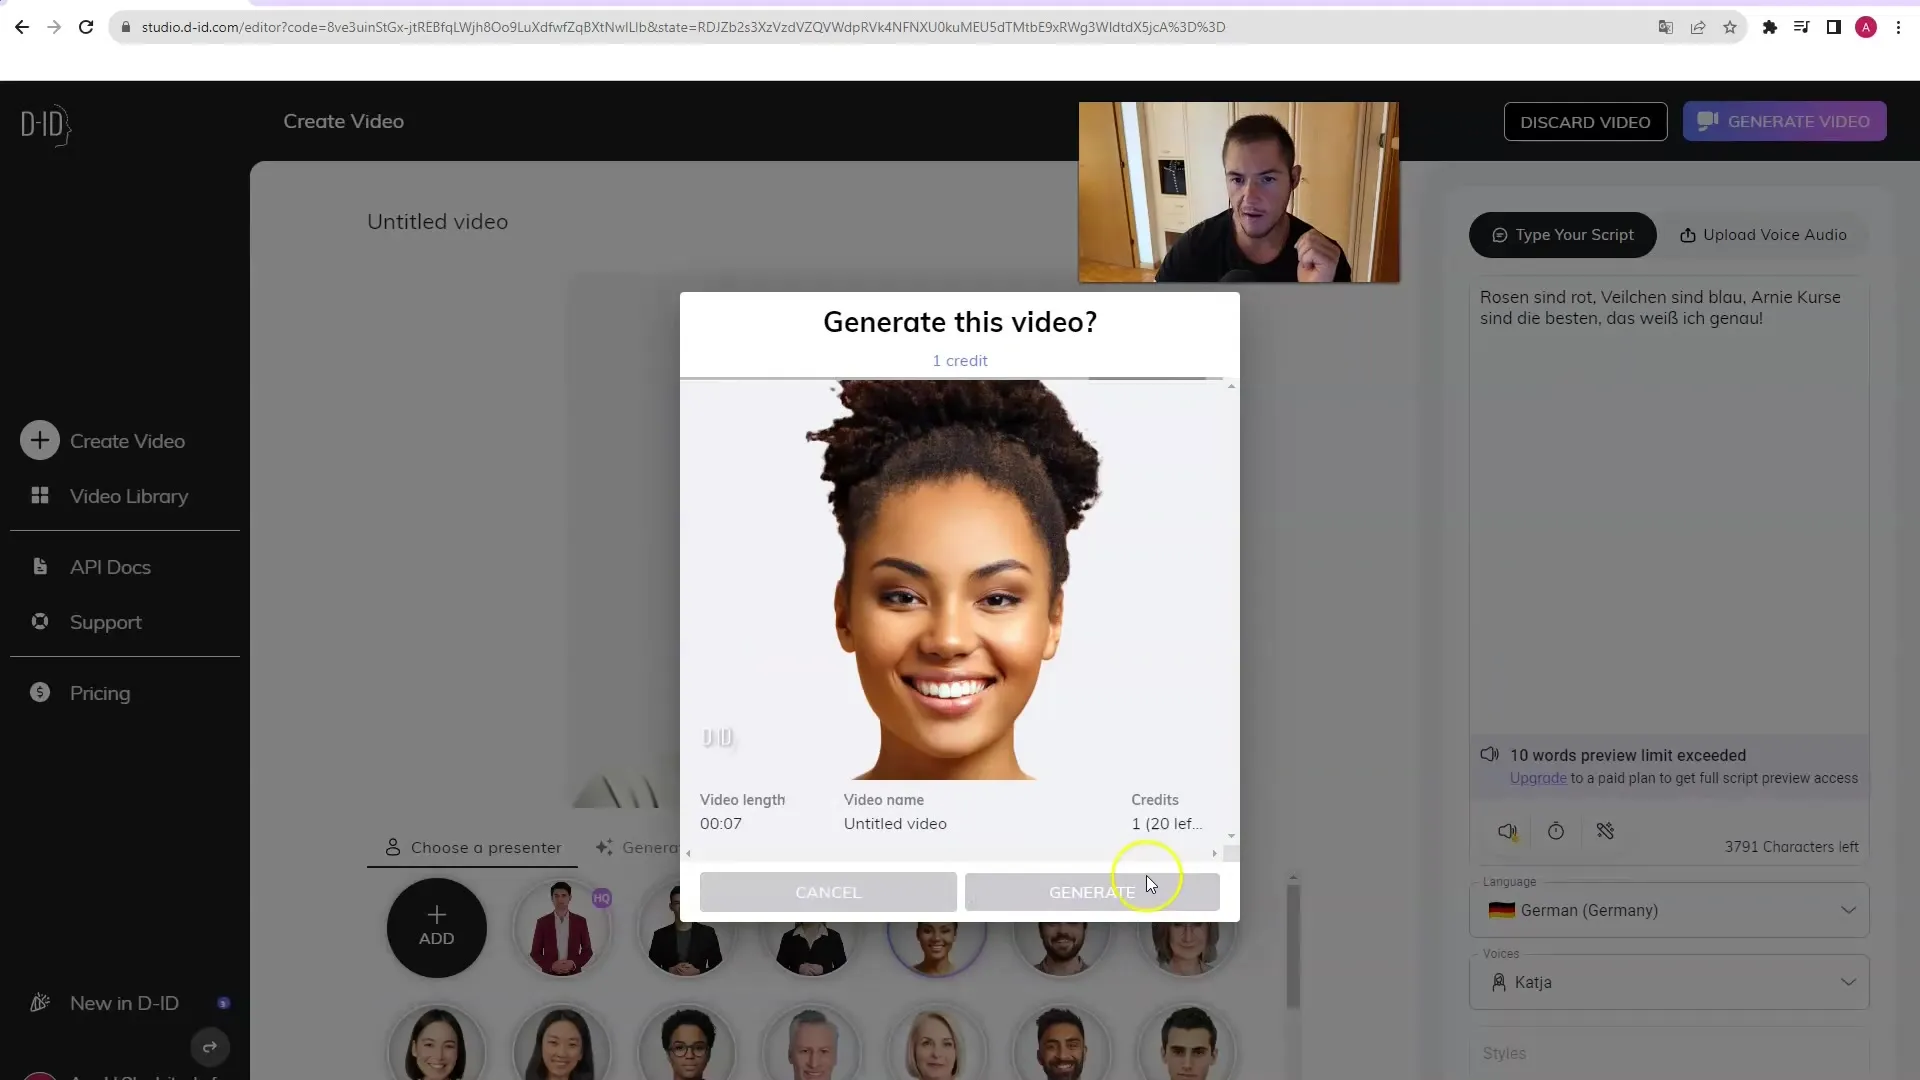Click the Support sidebar icon

(38, 621)
